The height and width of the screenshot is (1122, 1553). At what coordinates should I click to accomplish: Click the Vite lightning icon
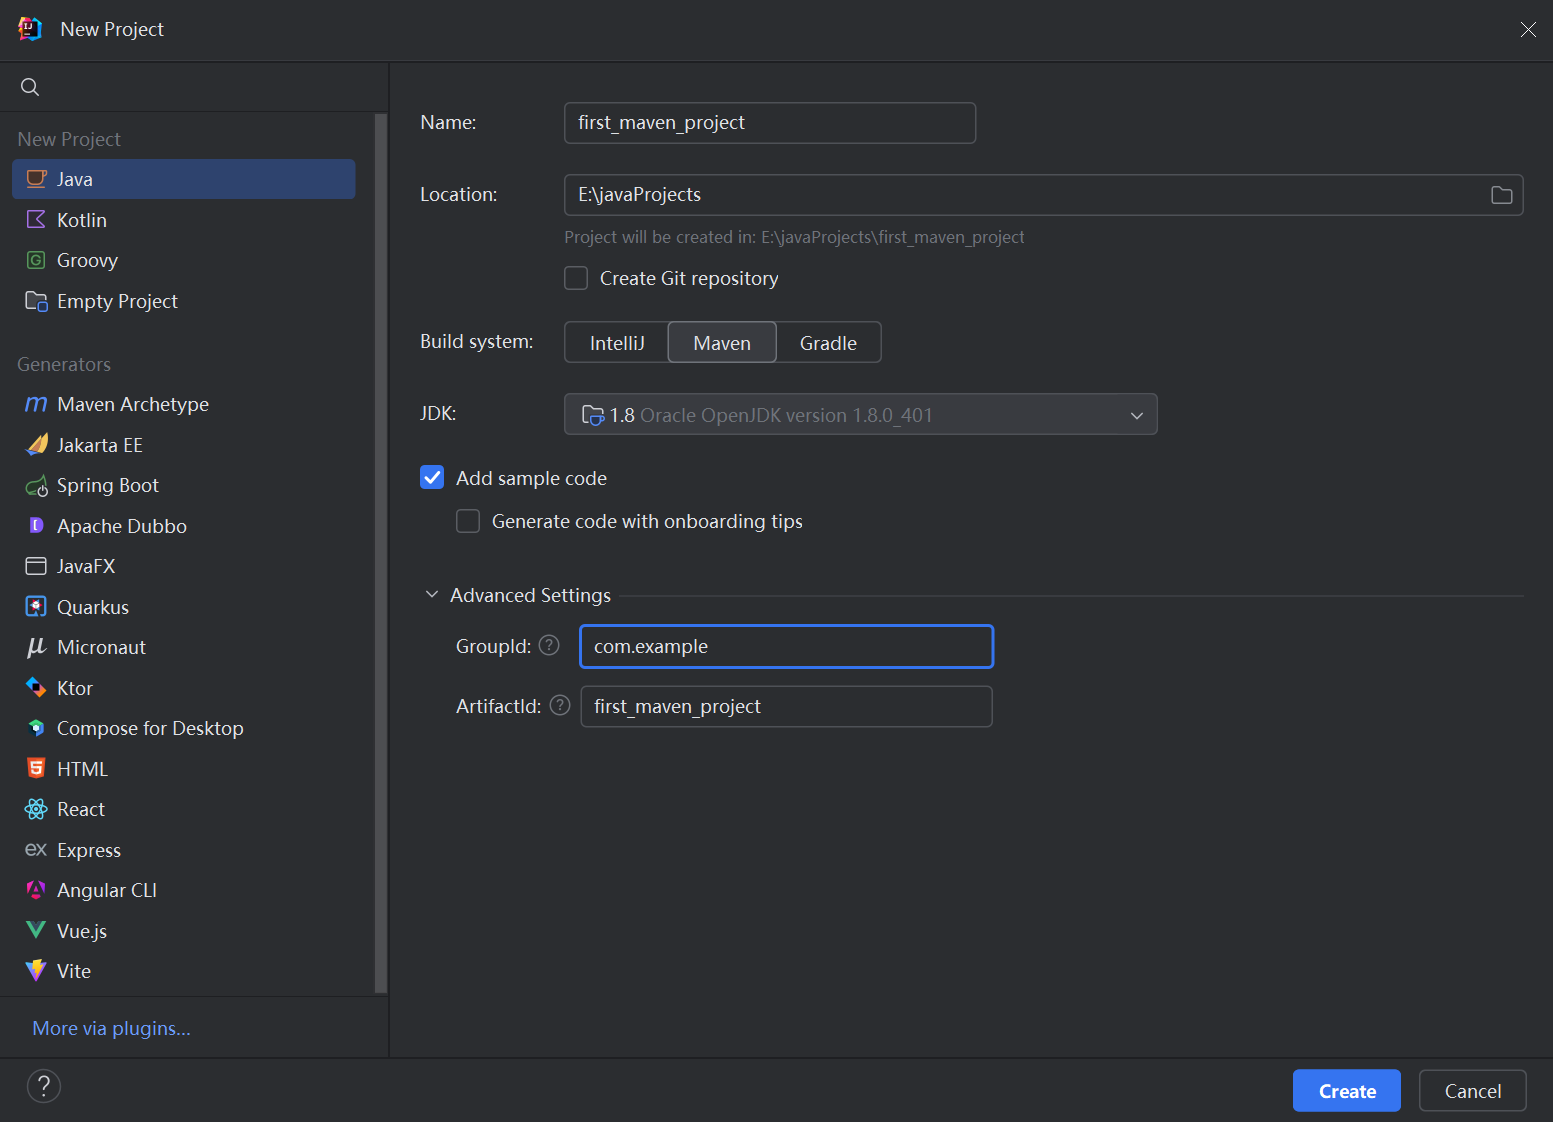(x=36, y=970)
